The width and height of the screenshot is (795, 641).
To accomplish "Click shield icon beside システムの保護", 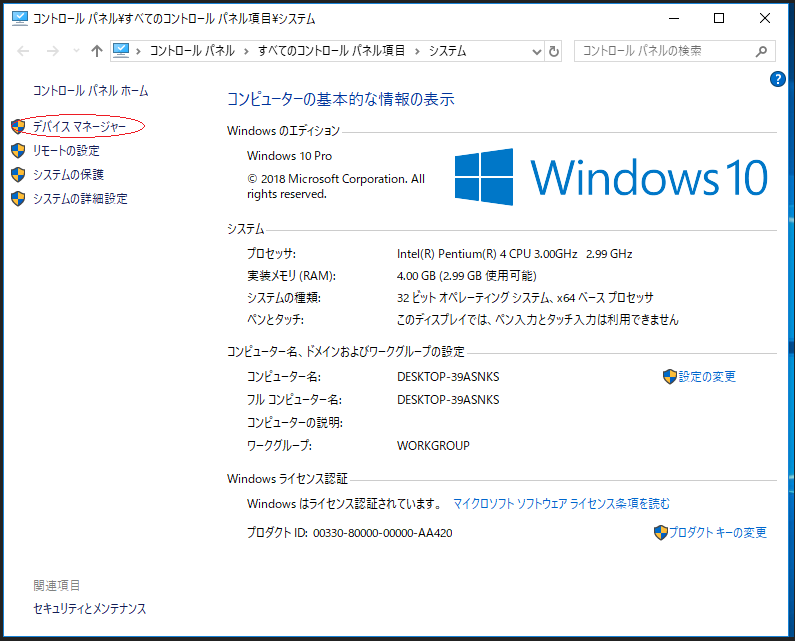I will coord(18,174).
